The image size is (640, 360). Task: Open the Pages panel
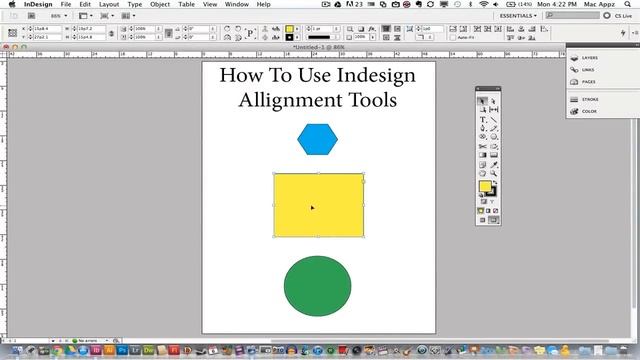(583, 82)
